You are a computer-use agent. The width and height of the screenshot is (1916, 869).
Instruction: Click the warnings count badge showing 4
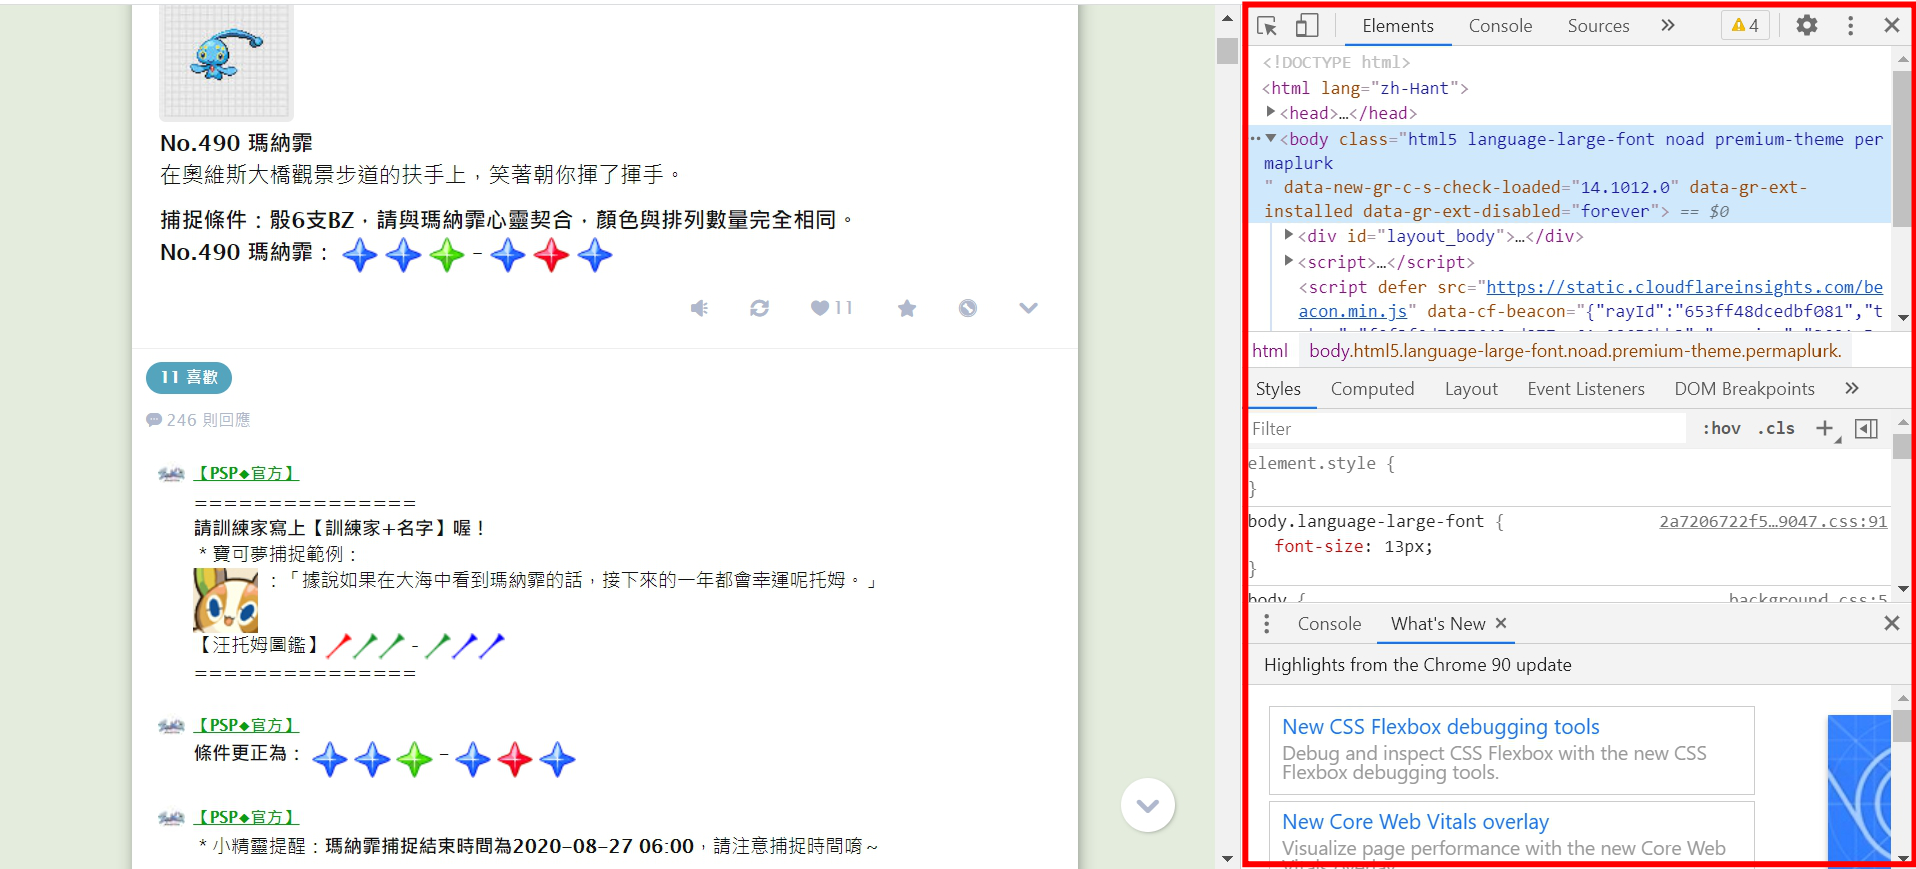[1745, 26]
